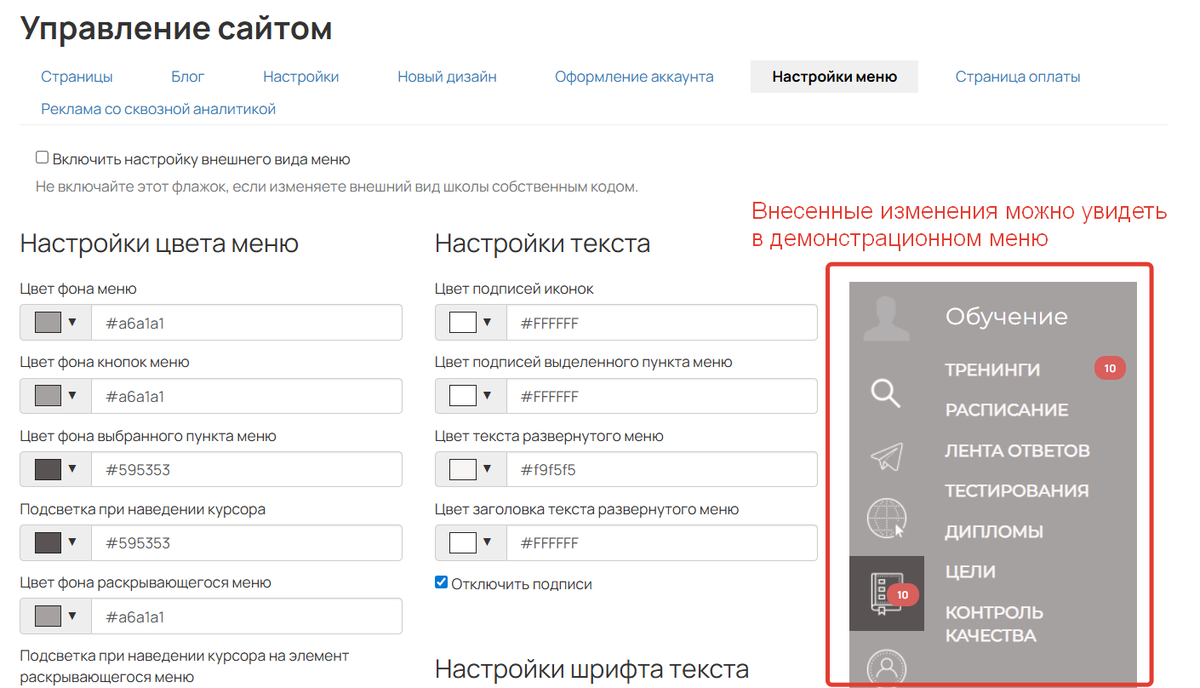
Task: Click swatch for 'Цвет текста развернутого меню'
Action: pos(464,469)
